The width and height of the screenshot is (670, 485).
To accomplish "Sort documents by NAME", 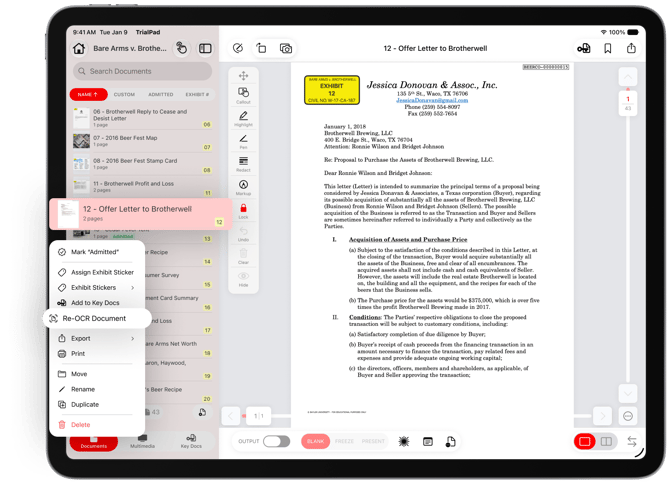I will [88, 94].
